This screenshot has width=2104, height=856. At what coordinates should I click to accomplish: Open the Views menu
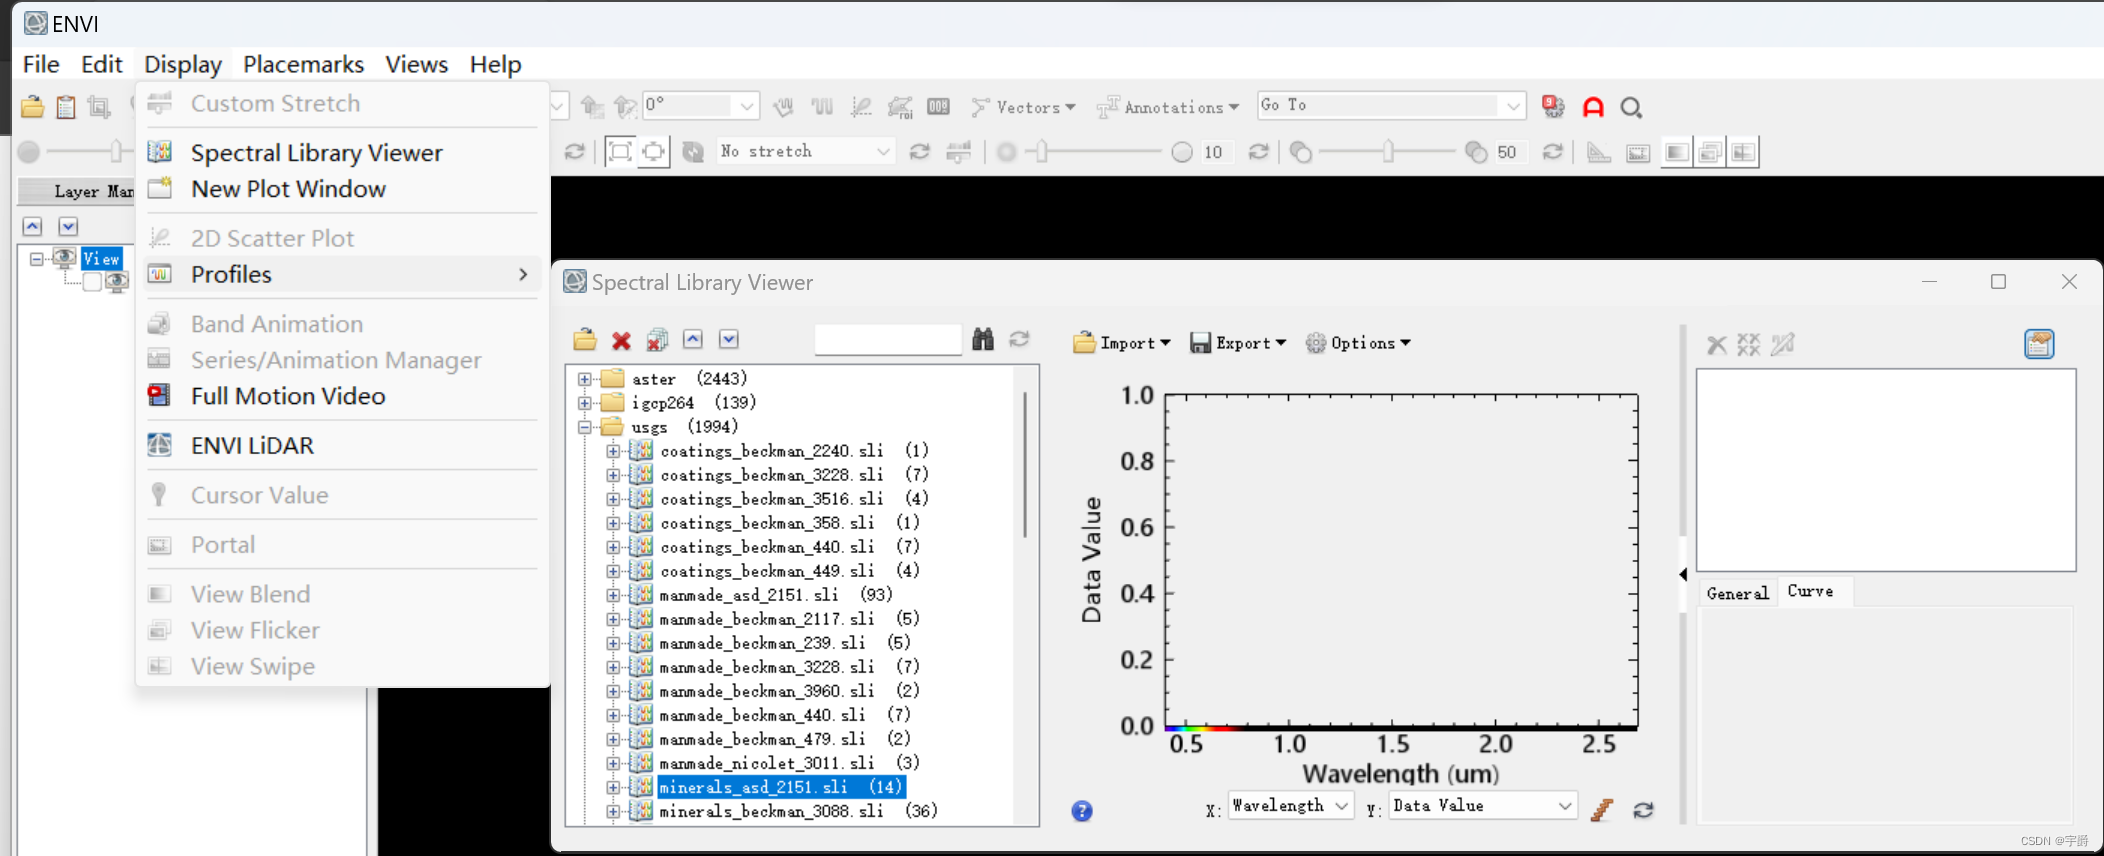tap(417, 64)
